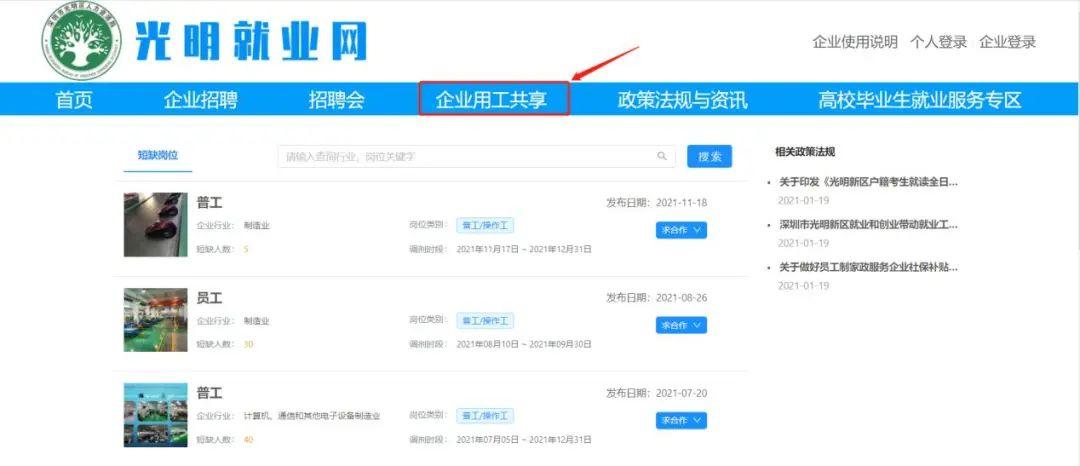
Task: Open 高校毕业生就业服务专区 section
Action: click(920, 100)
